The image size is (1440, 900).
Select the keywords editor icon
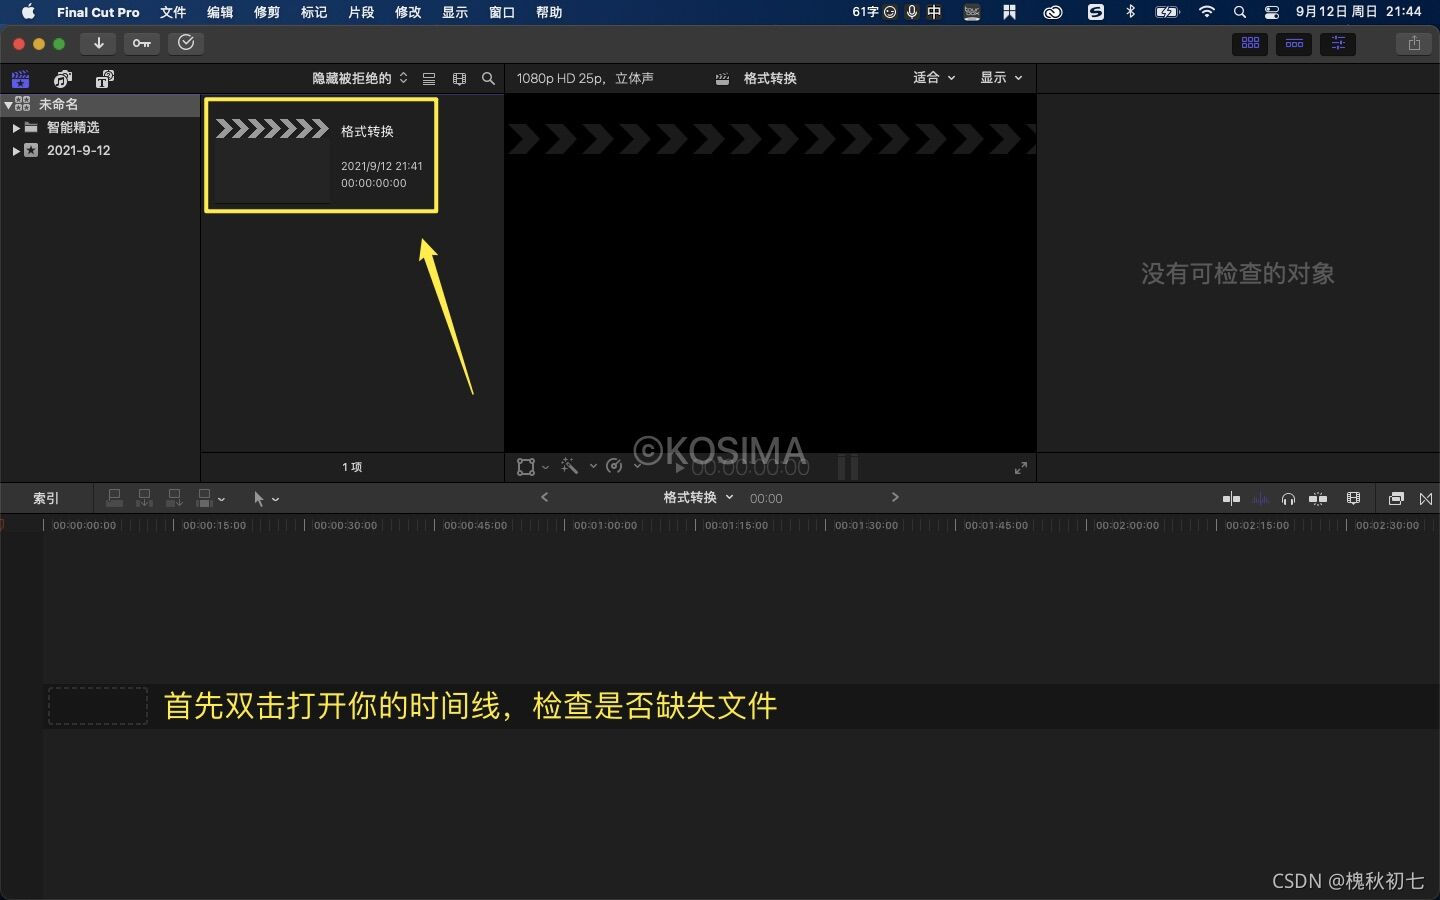tap(141, 43)
